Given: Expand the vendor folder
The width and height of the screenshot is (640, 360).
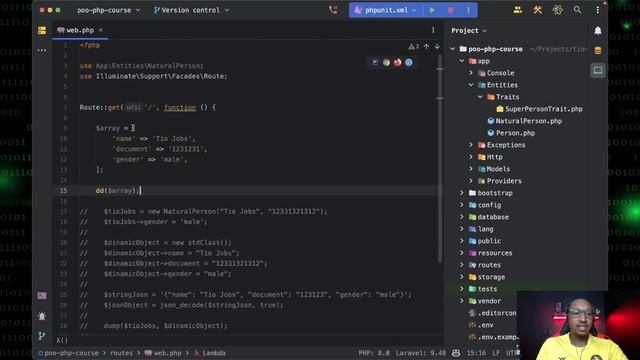Looking at the screenshot, I should [x=462, y=301].
